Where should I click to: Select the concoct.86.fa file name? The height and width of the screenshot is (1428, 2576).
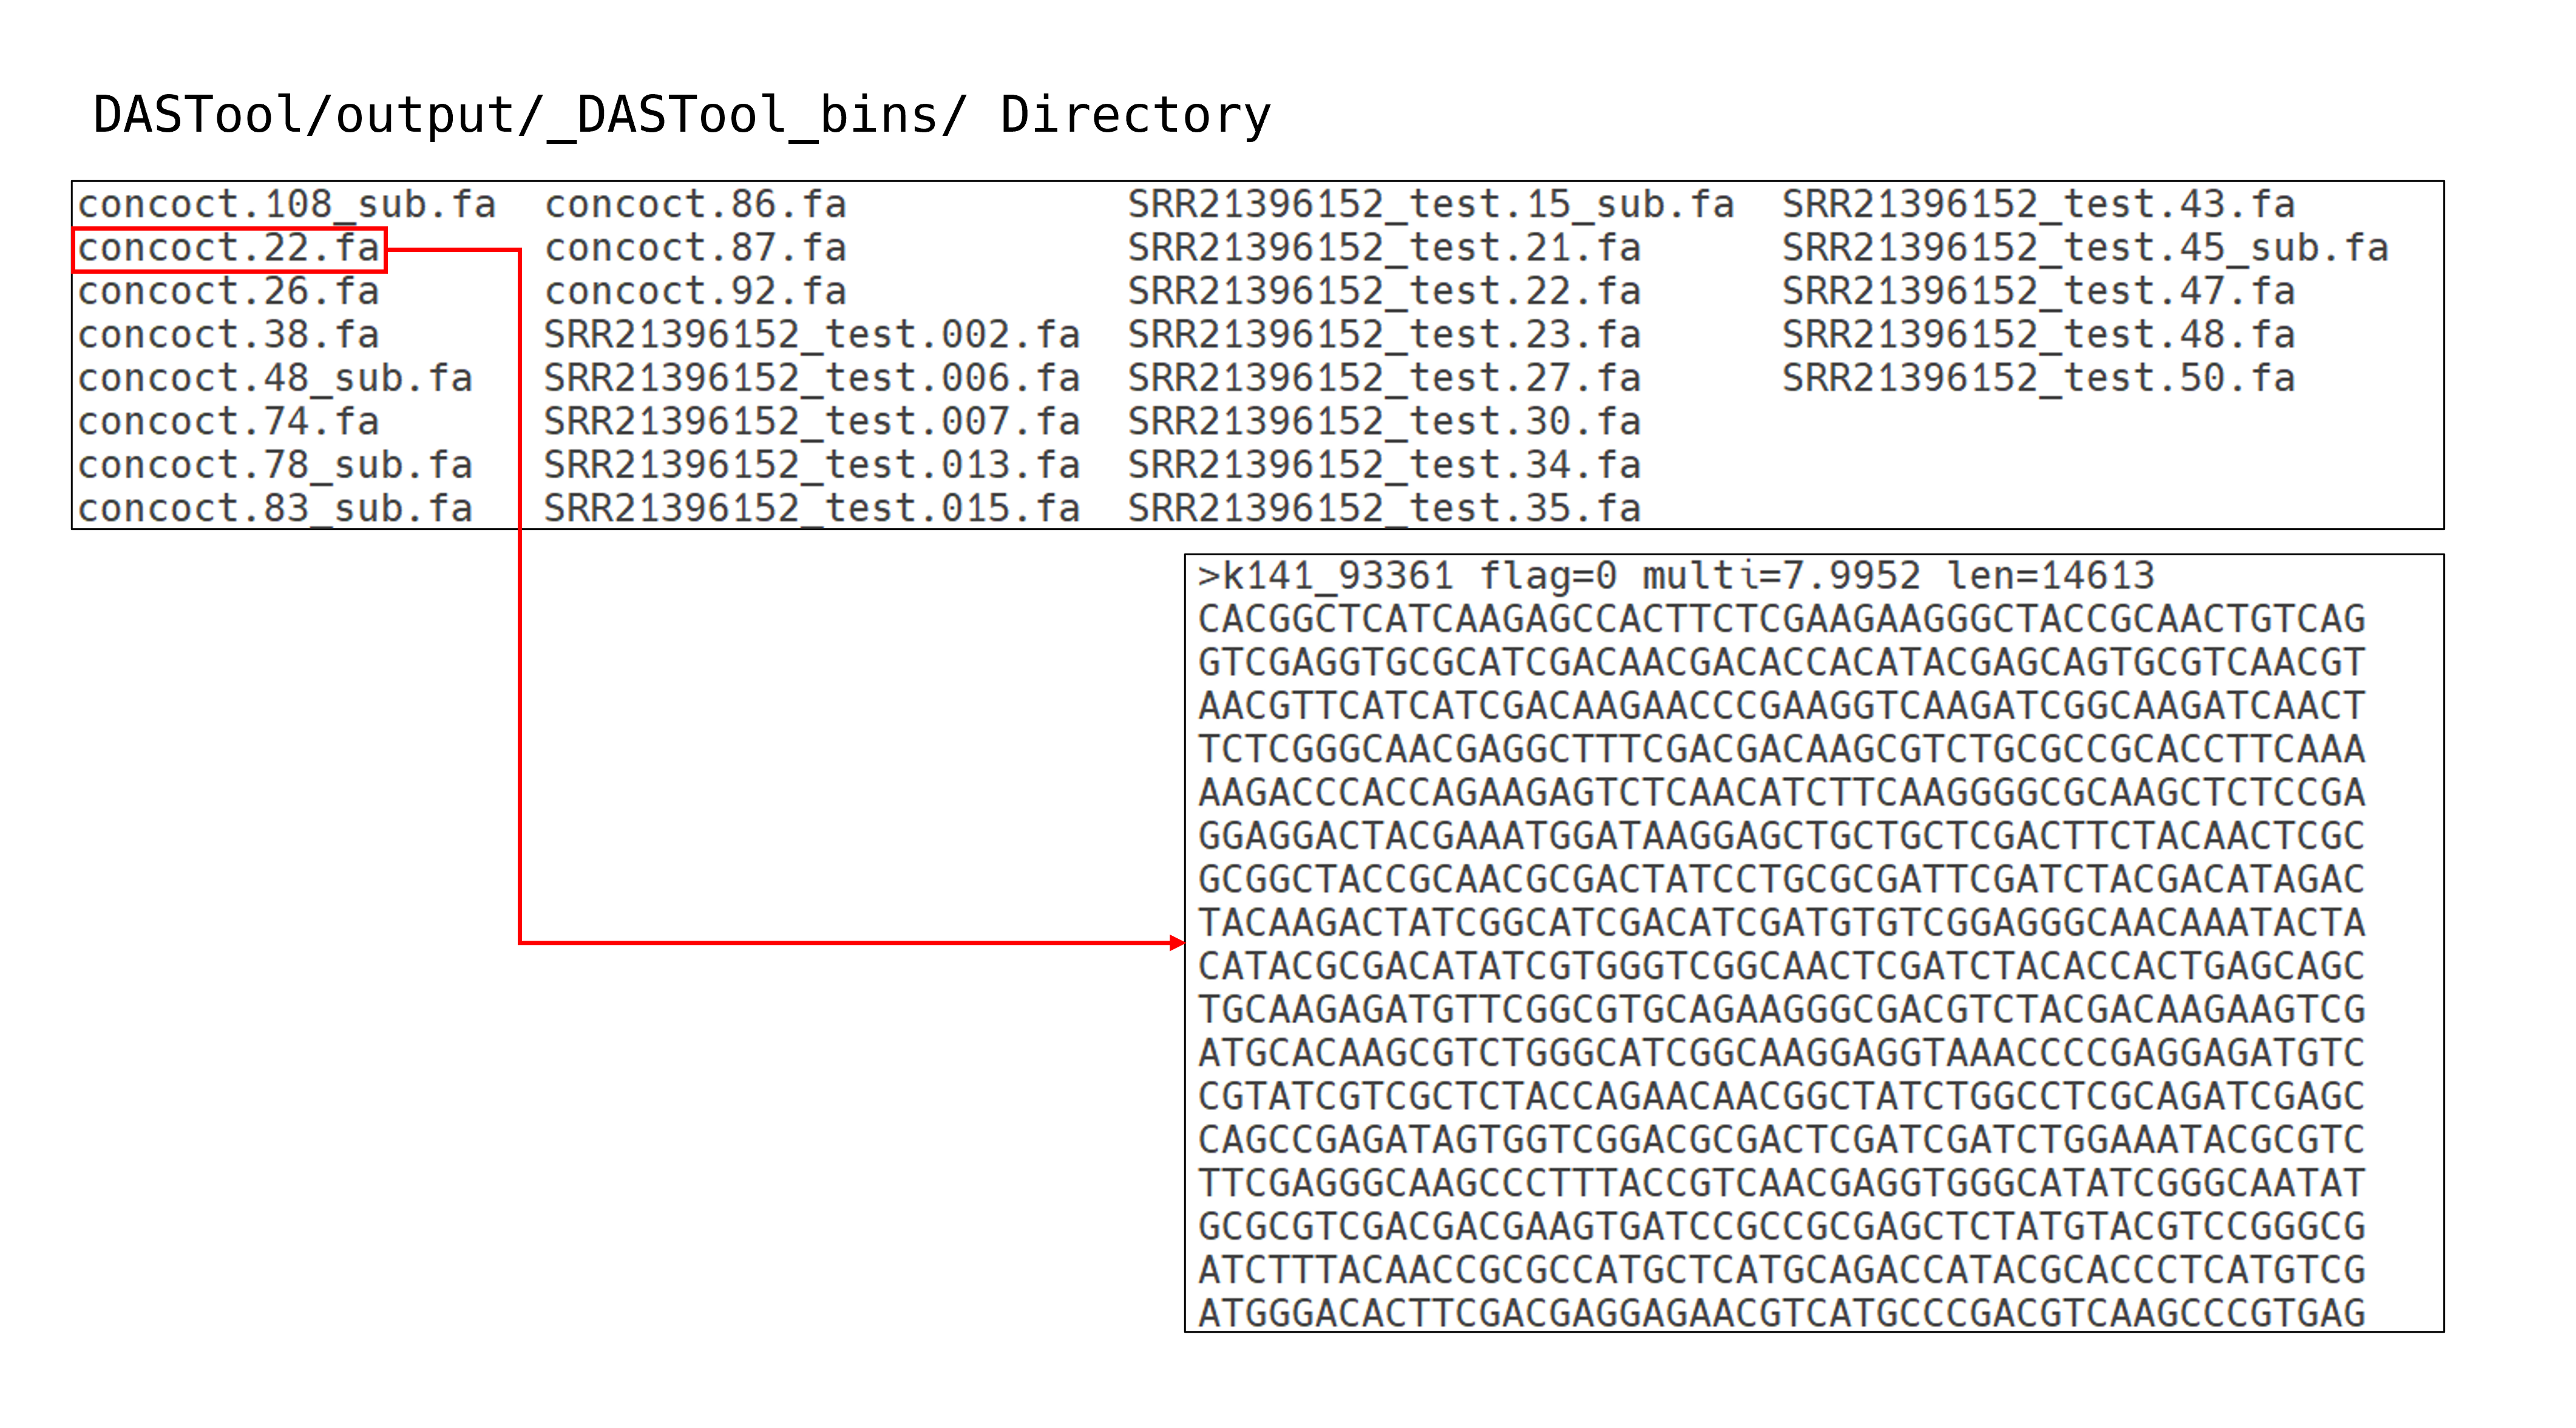pos(695,205)
